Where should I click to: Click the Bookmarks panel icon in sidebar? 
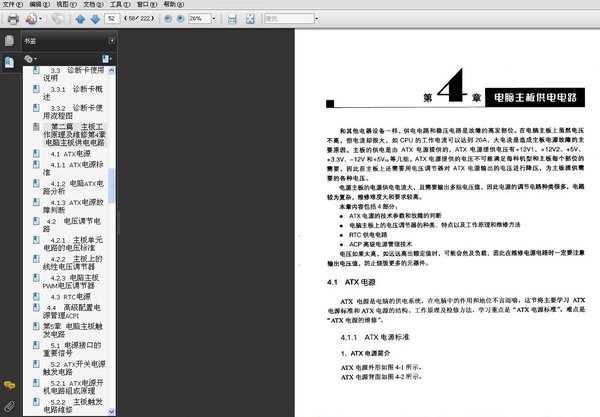pos(9,62)
